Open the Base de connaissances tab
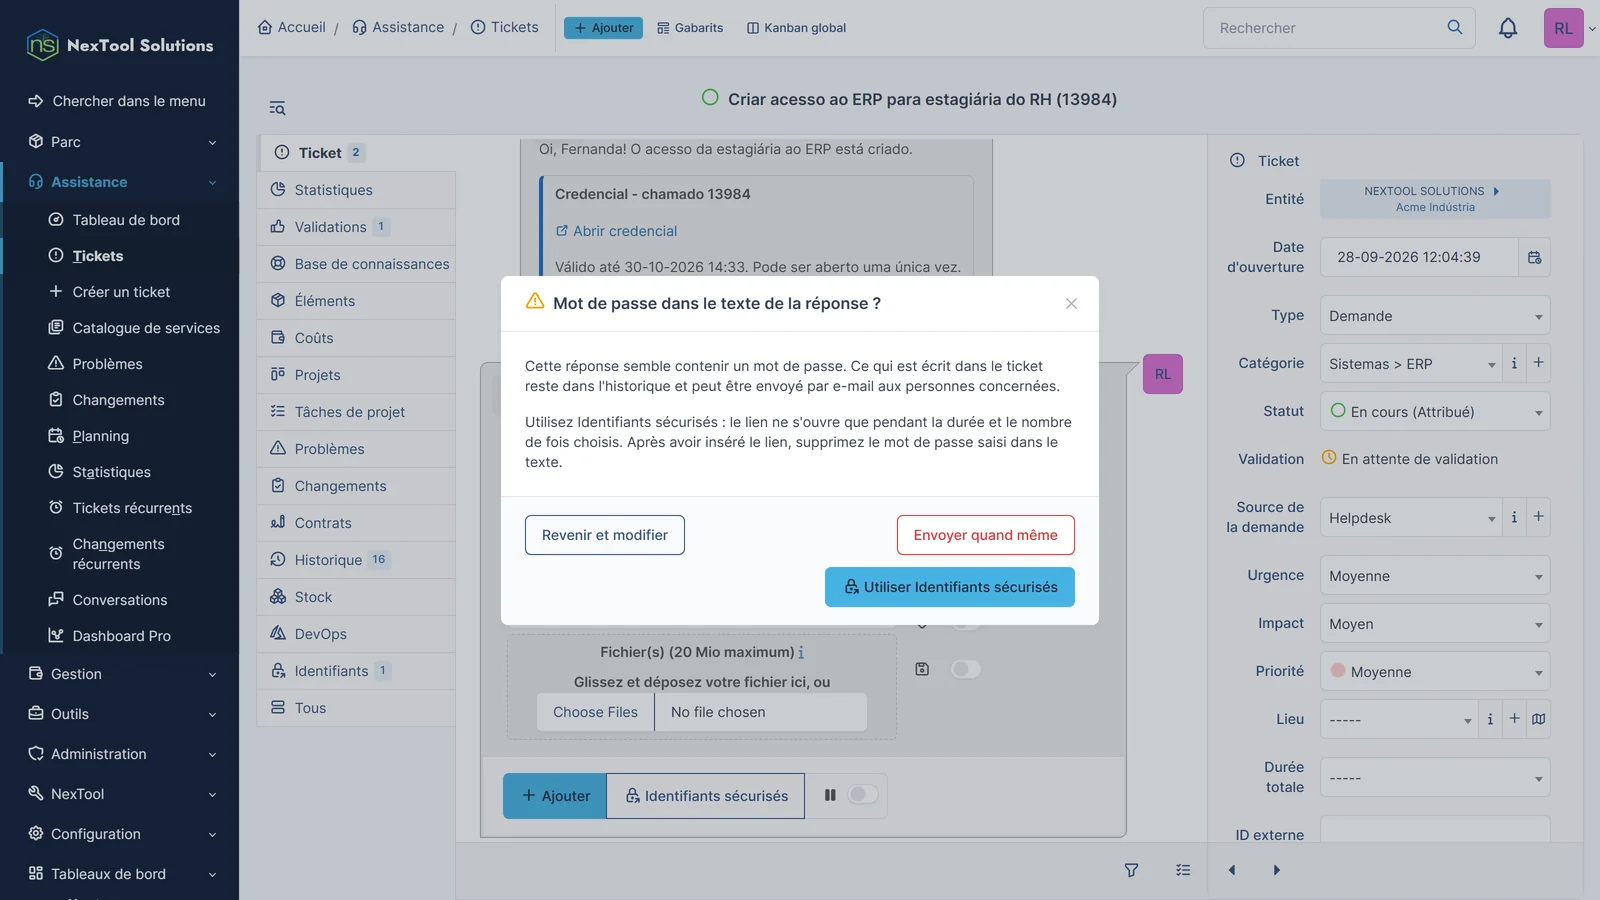This screenshot has height=900, width=1600. pos(356,264)
